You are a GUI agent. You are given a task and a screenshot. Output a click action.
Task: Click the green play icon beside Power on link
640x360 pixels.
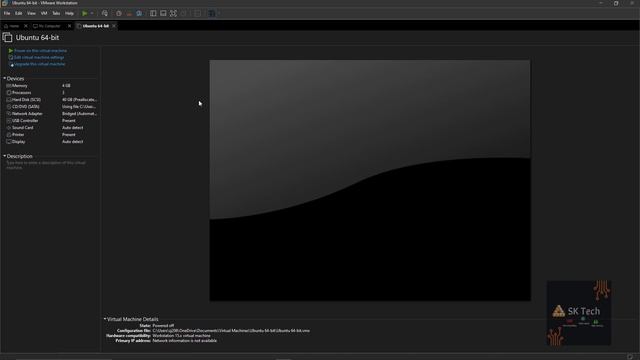tap(11, 51)
